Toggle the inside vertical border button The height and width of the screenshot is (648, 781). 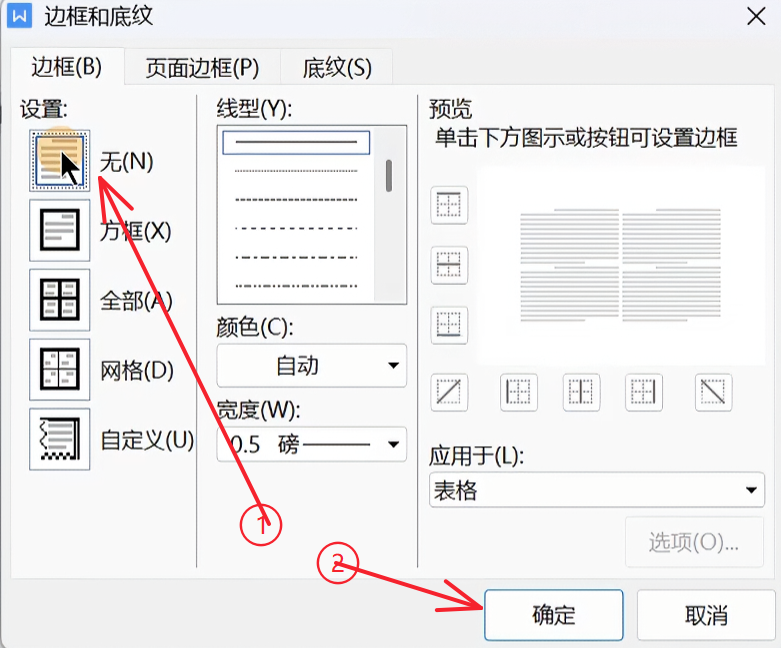(581, 392)
